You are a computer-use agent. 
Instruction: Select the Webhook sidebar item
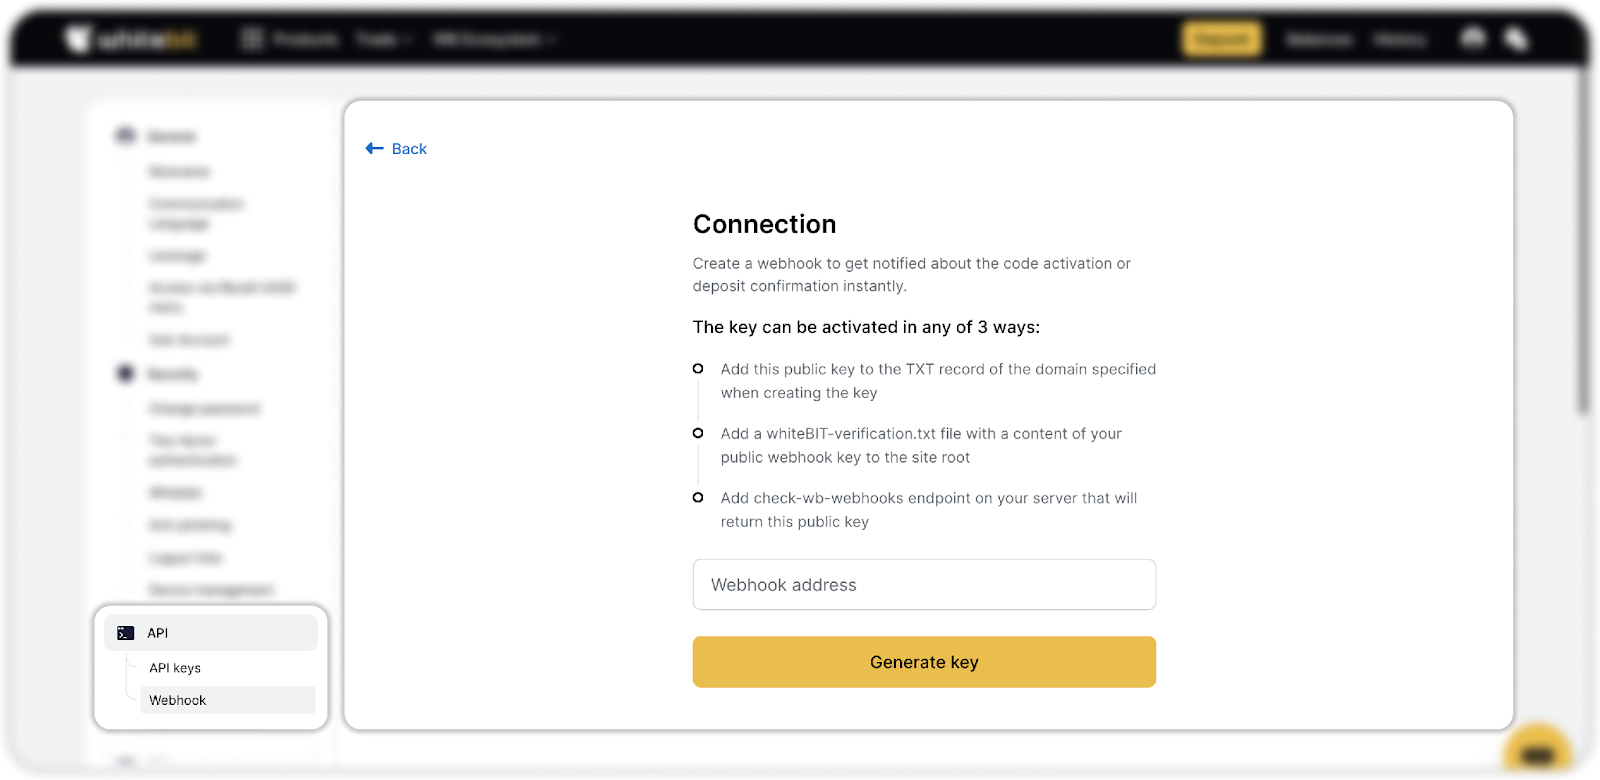[x=178, y=700]
